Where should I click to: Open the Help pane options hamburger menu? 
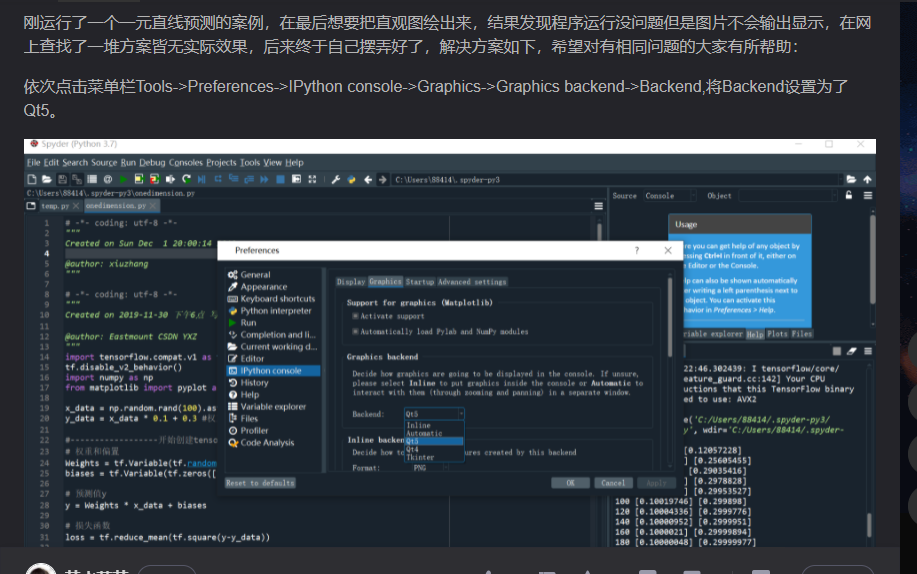coord(868,195)
